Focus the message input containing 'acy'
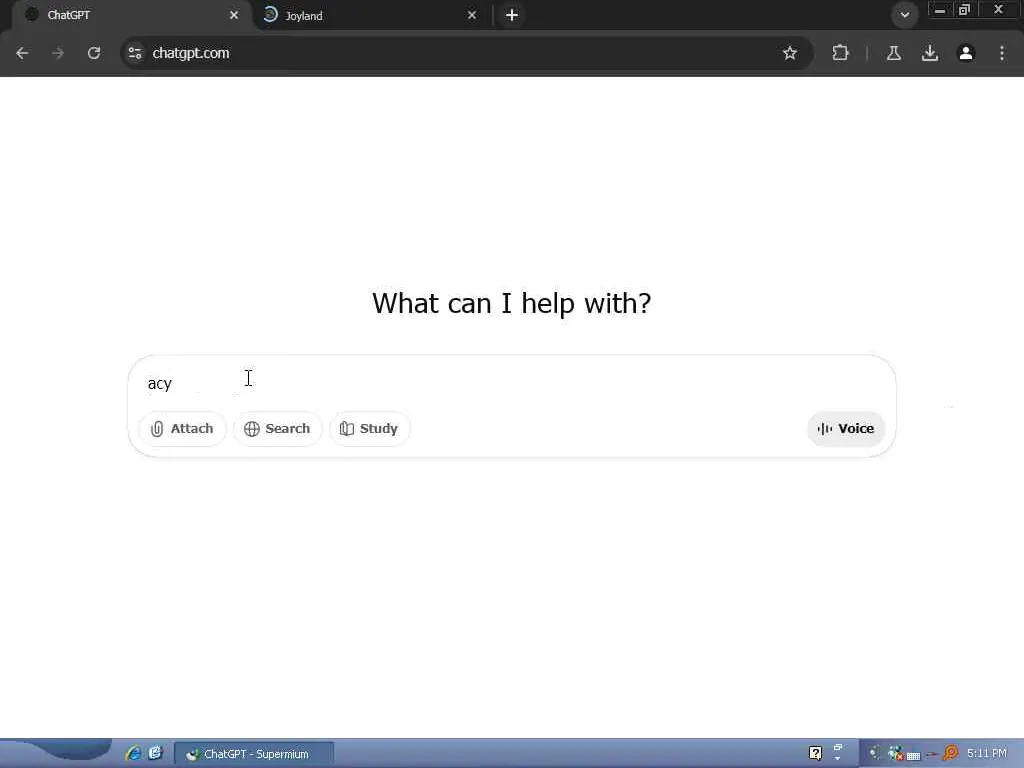Screen dimensions: 1024x768 tap(511, 383)
